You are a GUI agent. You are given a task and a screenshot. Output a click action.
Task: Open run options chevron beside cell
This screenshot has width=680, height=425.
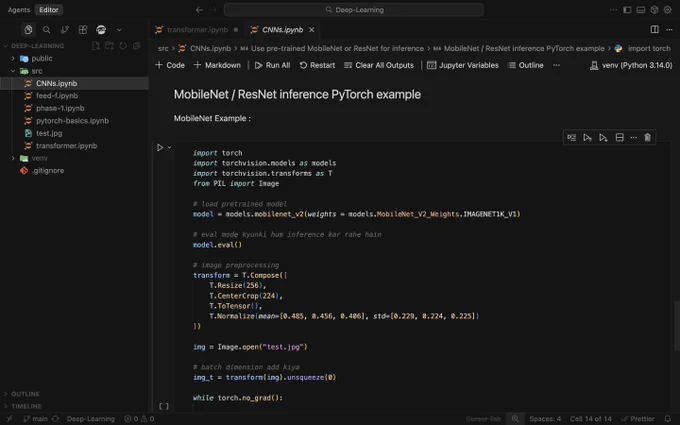coord(170,147)
